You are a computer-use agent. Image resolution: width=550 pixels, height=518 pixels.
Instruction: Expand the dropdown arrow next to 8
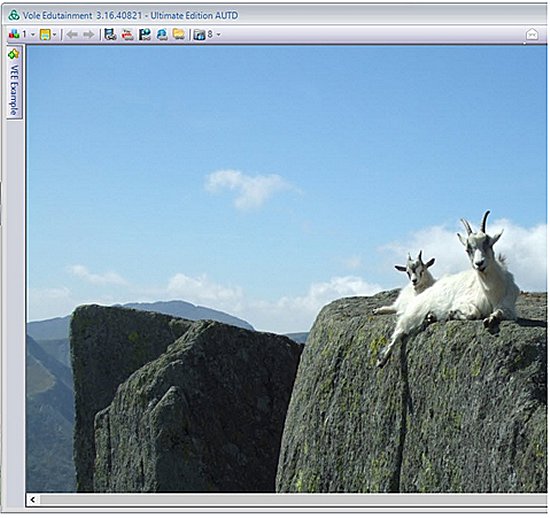point(219,35)
